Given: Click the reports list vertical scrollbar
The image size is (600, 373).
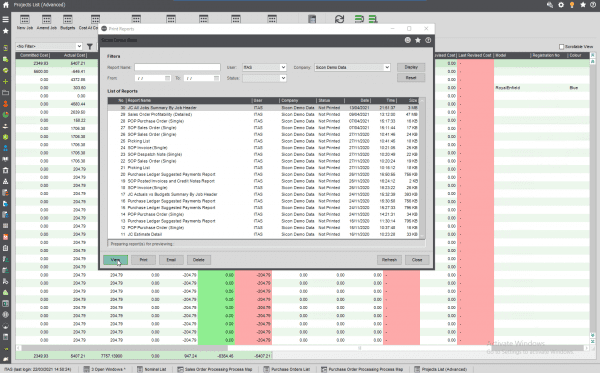Looking at the screenshot, I should click(422, 168).
